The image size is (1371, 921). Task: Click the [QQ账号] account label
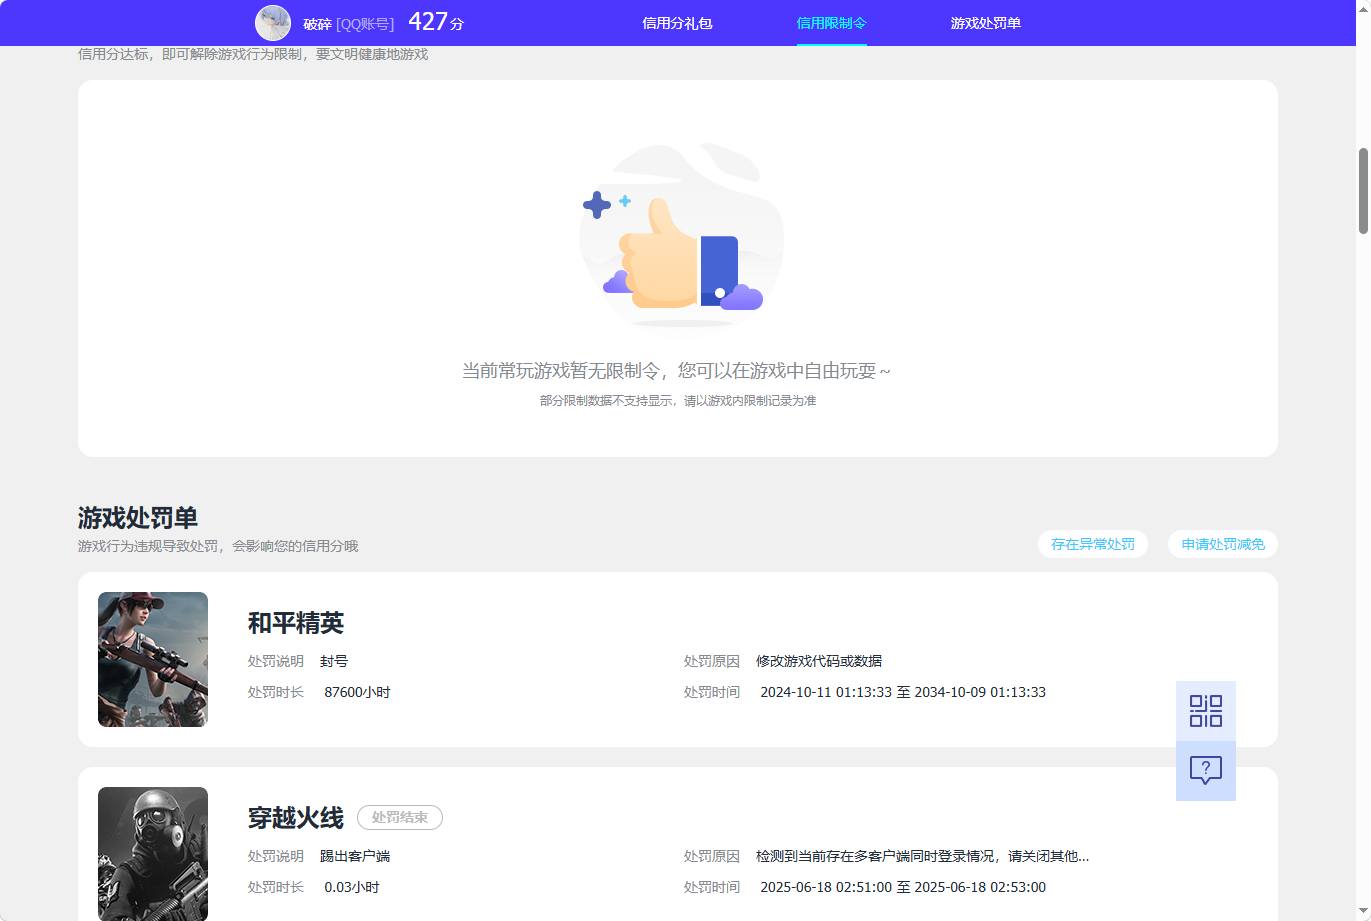365,24
